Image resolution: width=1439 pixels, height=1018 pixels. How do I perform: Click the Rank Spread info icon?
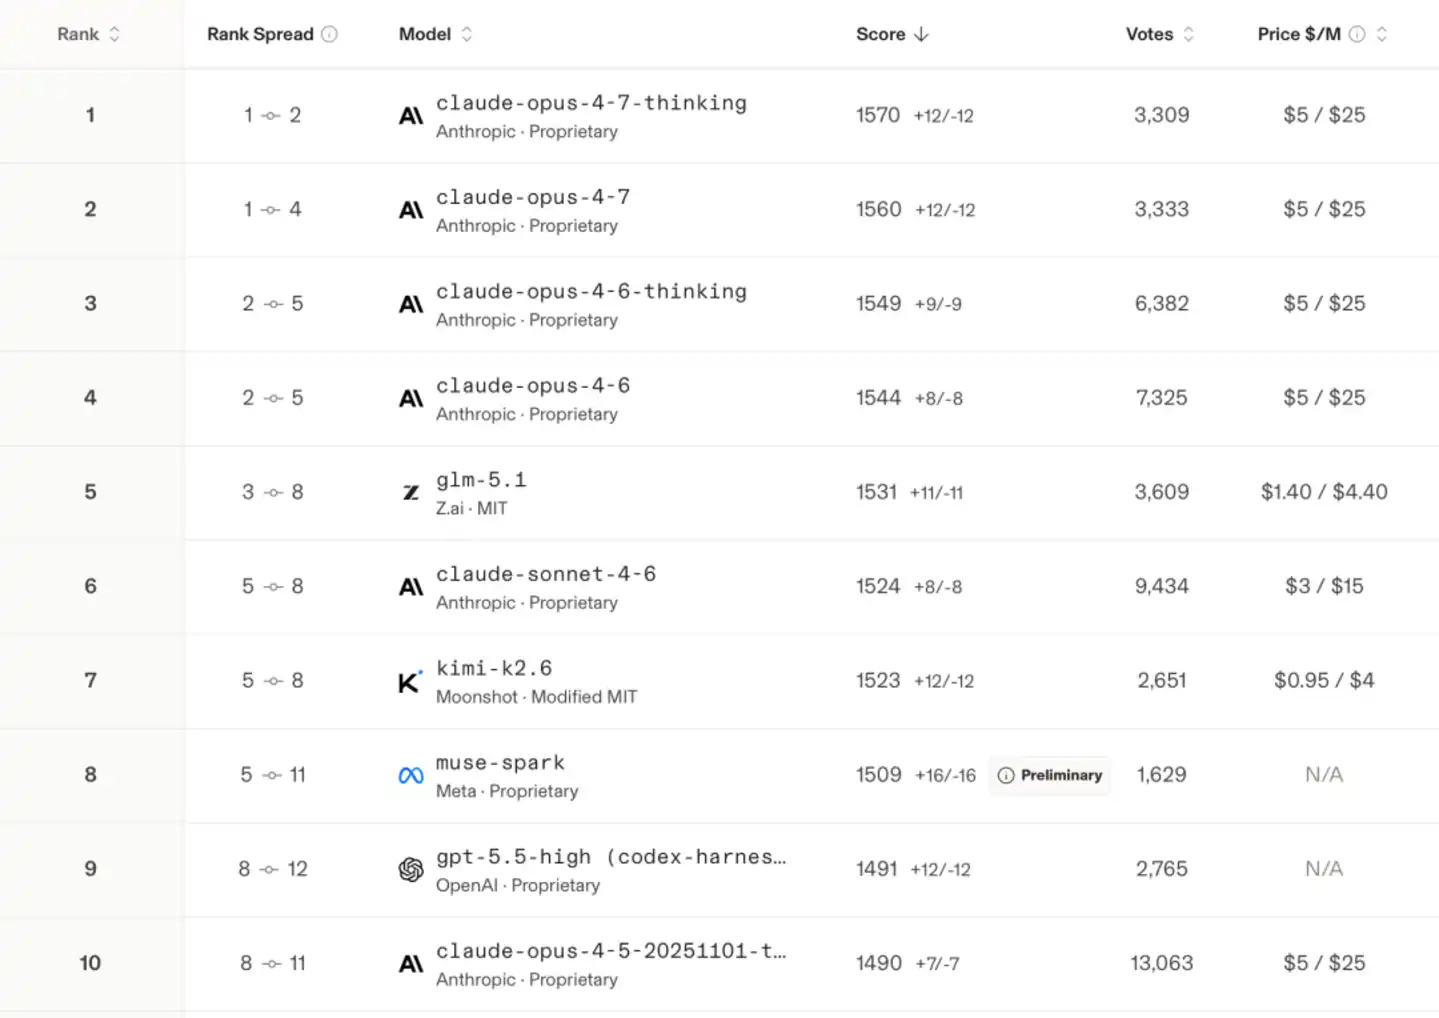coord(329,34)
